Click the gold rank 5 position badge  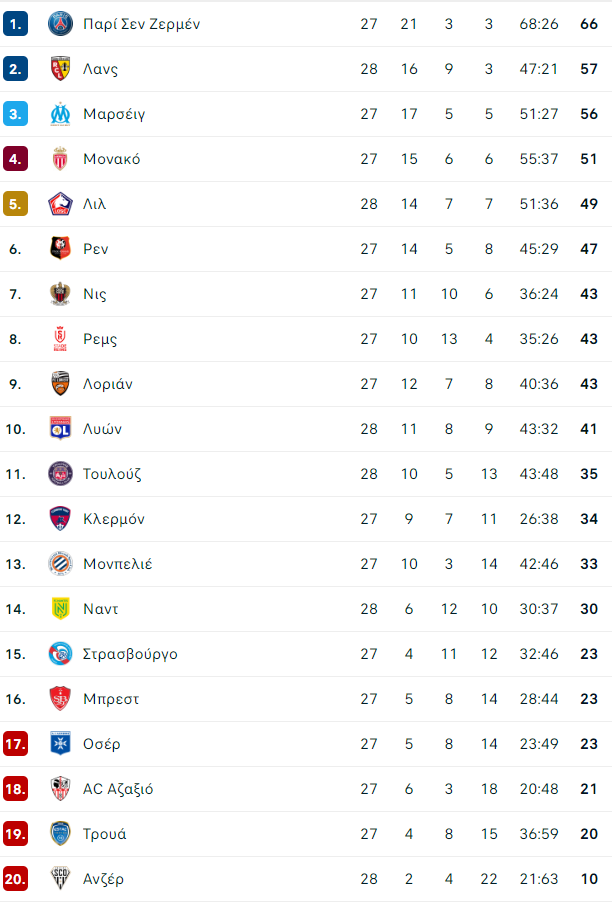[x=15, y=204]
